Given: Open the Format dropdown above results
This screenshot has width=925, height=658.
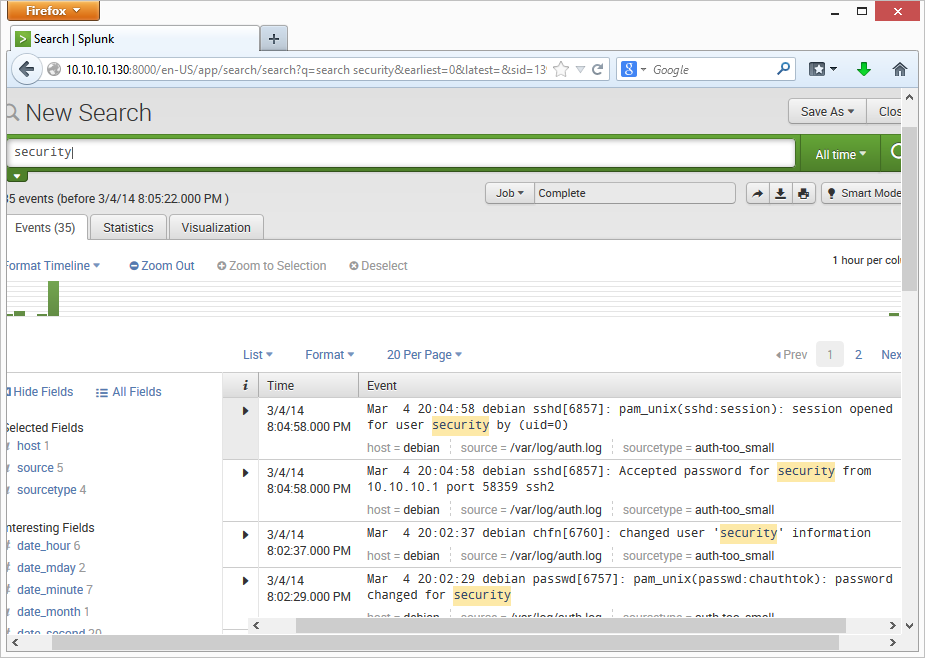Looking at the screenshot, I should coord(329,355).
